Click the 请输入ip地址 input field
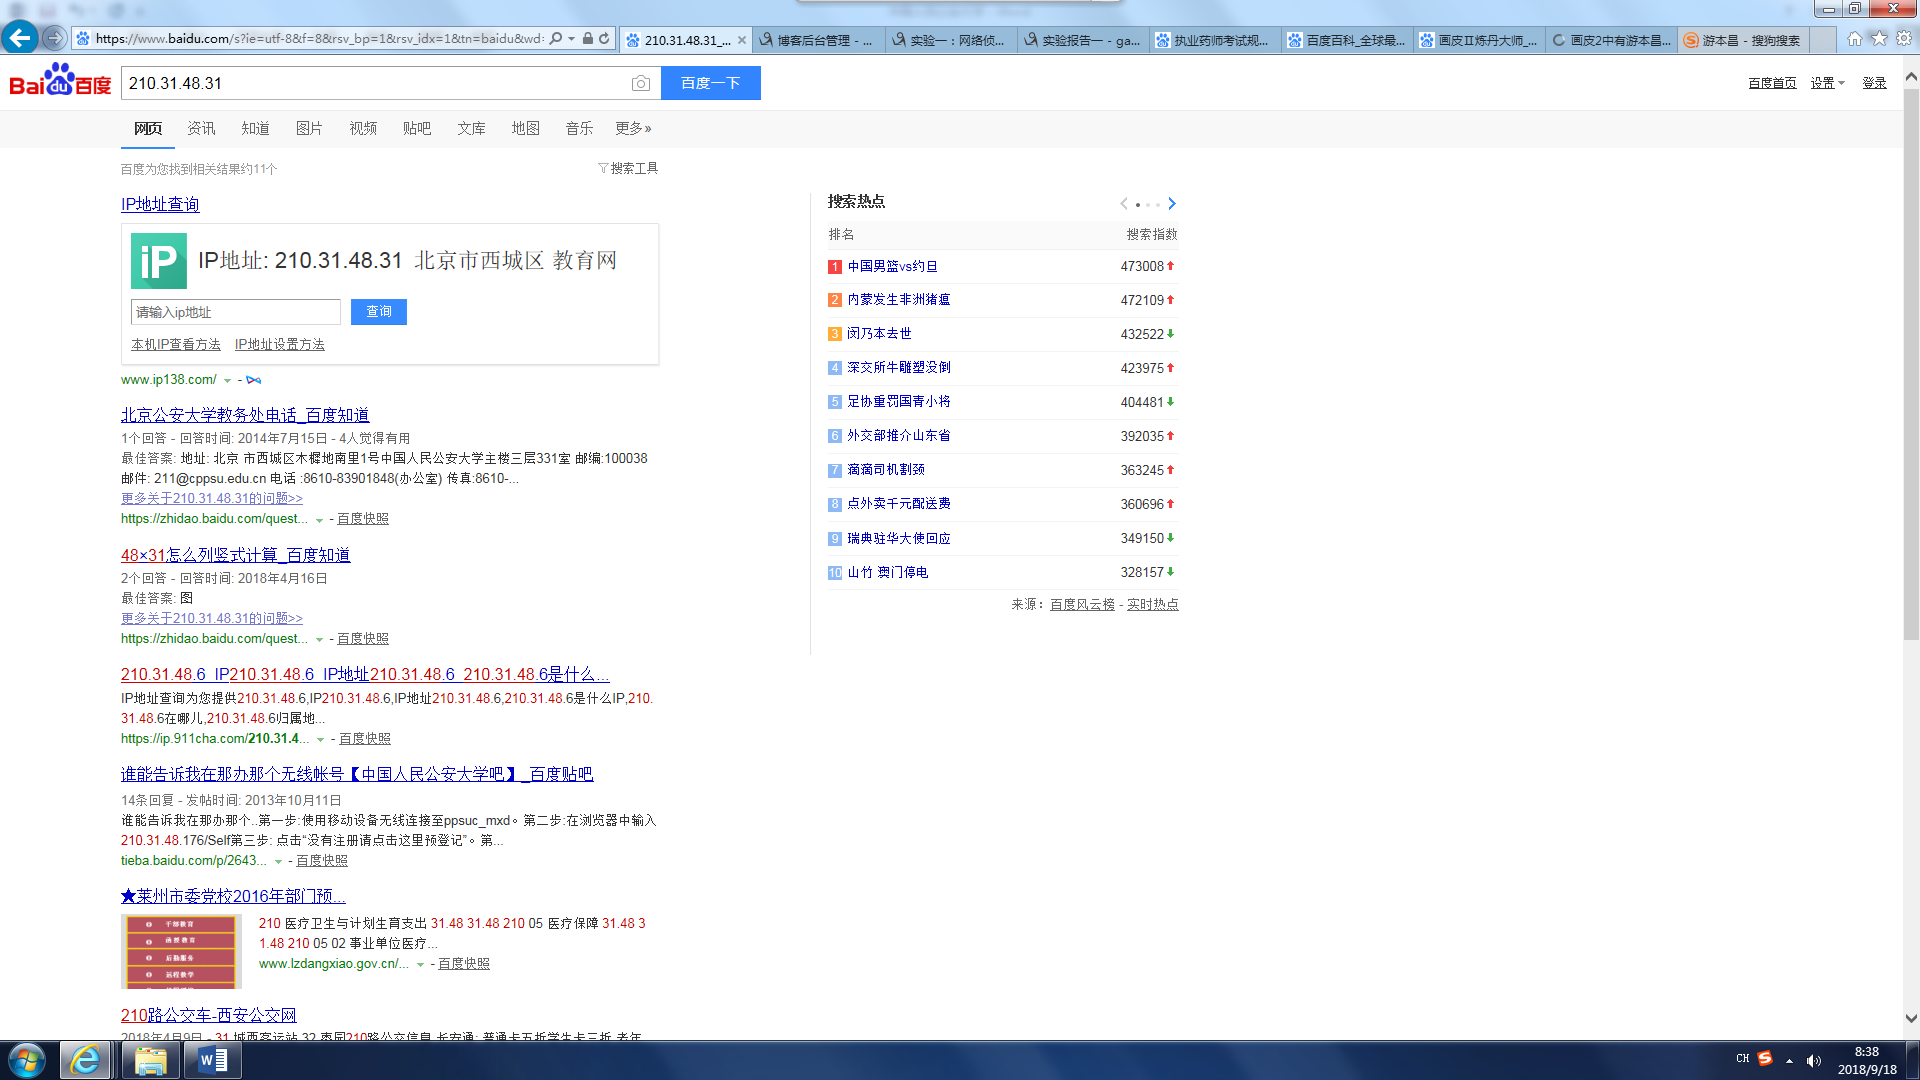The height and width of the screenshot is (1080, 1920). pyautogui.click(x=235, y=312)
